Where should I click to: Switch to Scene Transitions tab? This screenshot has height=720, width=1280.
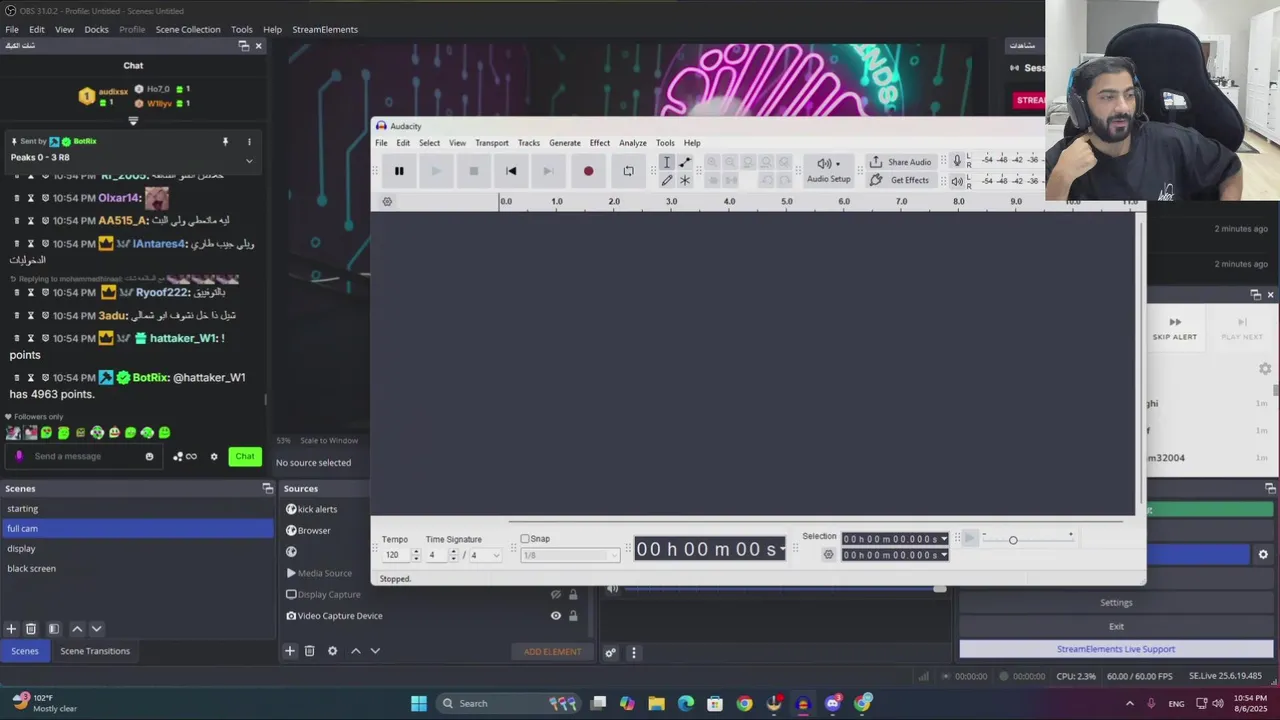pyautogui.click(x=95, y=651)
